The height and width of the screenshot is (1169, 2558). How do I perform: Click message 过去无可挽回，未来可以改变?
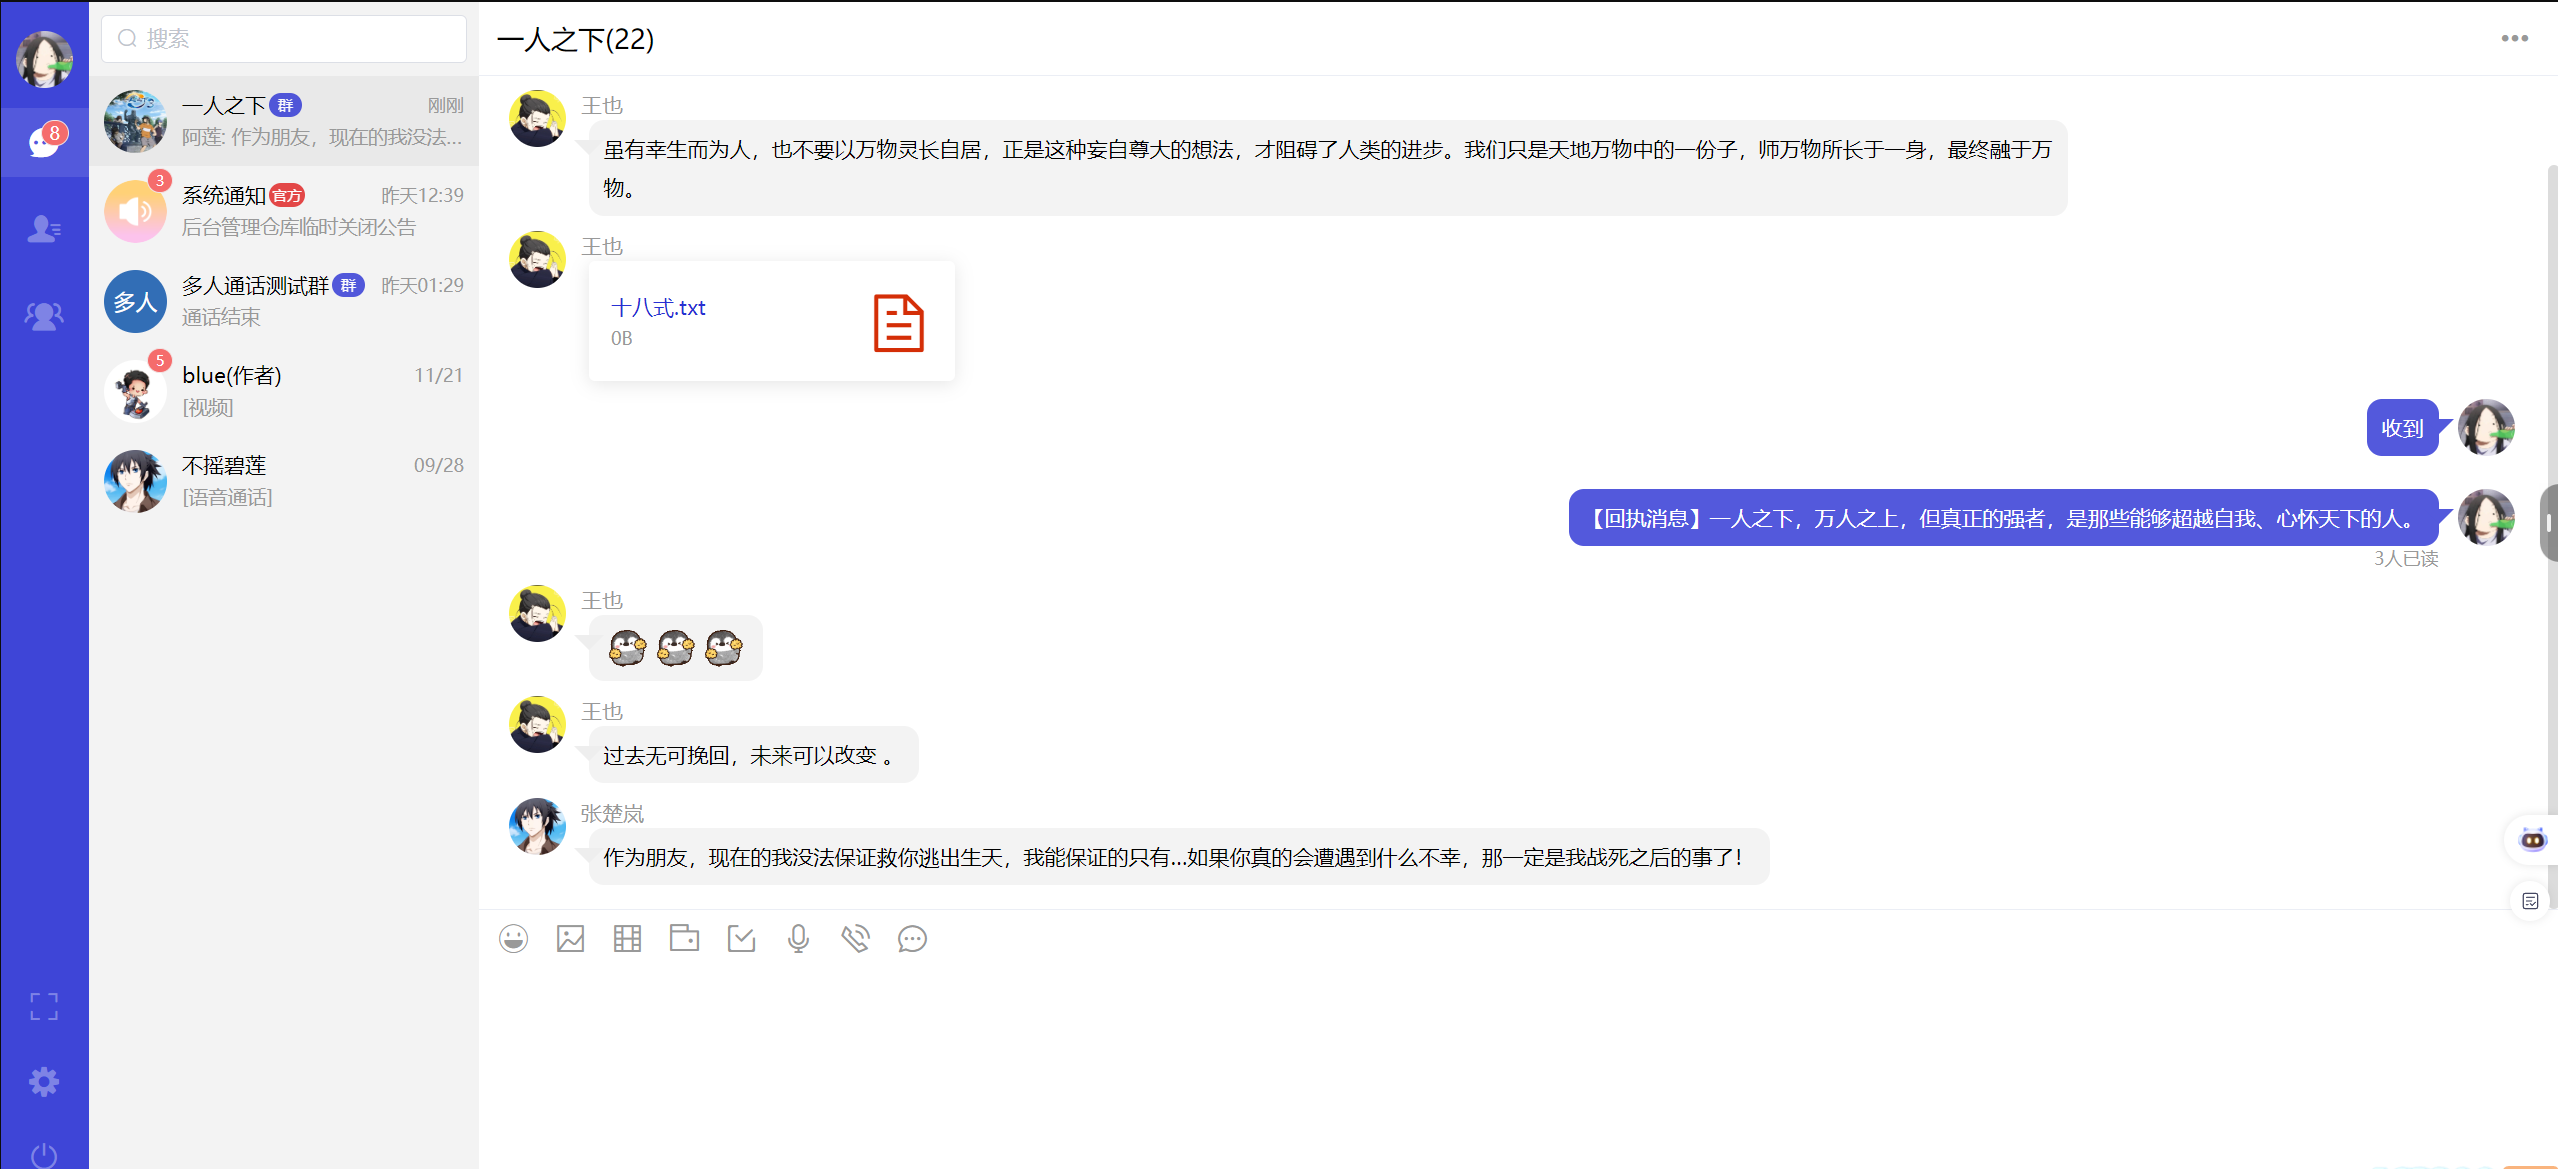click(x=753, y=755)
